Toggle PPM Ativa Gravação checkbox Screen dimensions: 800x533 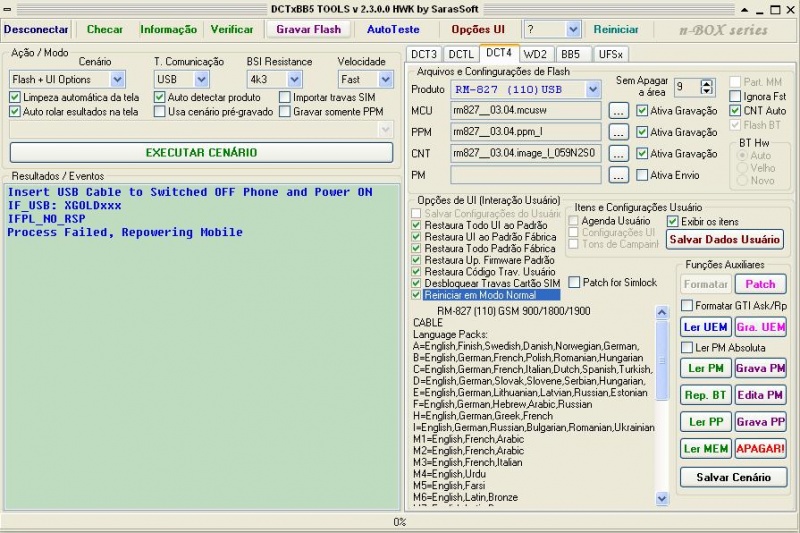[x=642, y=132]
